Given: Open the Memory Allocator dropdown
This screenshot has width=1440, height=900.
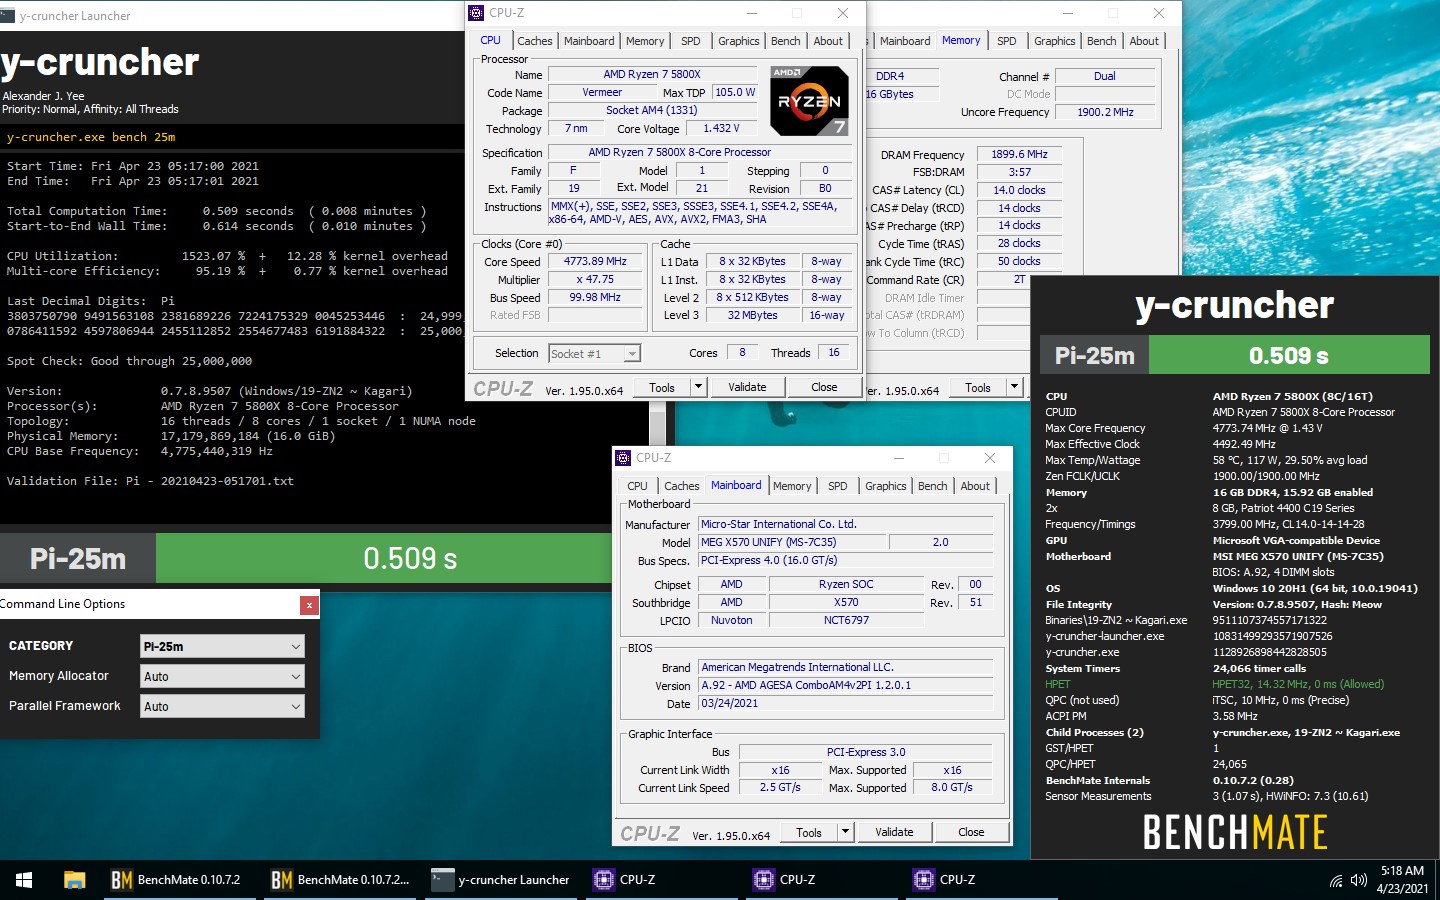Looking at the screenshot, I should [222, 676].
